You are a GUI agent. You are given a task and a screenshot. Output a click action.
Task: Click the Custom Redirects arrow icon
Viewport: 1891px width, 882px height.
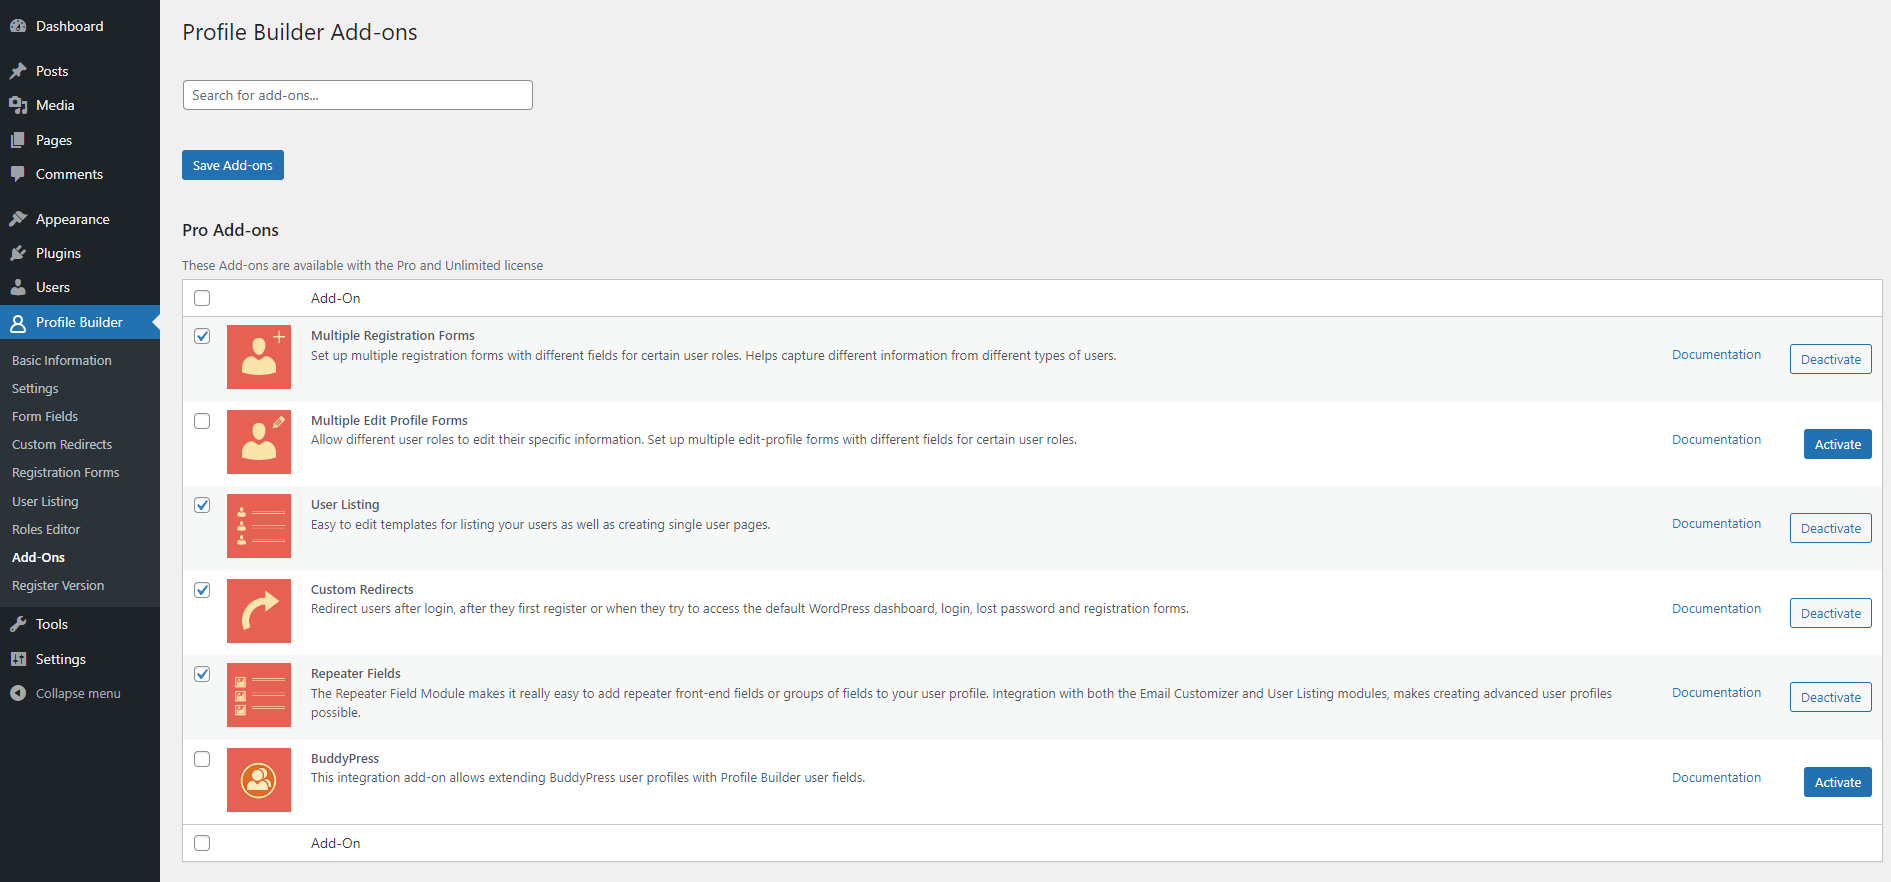pyautogui.click(x=258, y=611)
